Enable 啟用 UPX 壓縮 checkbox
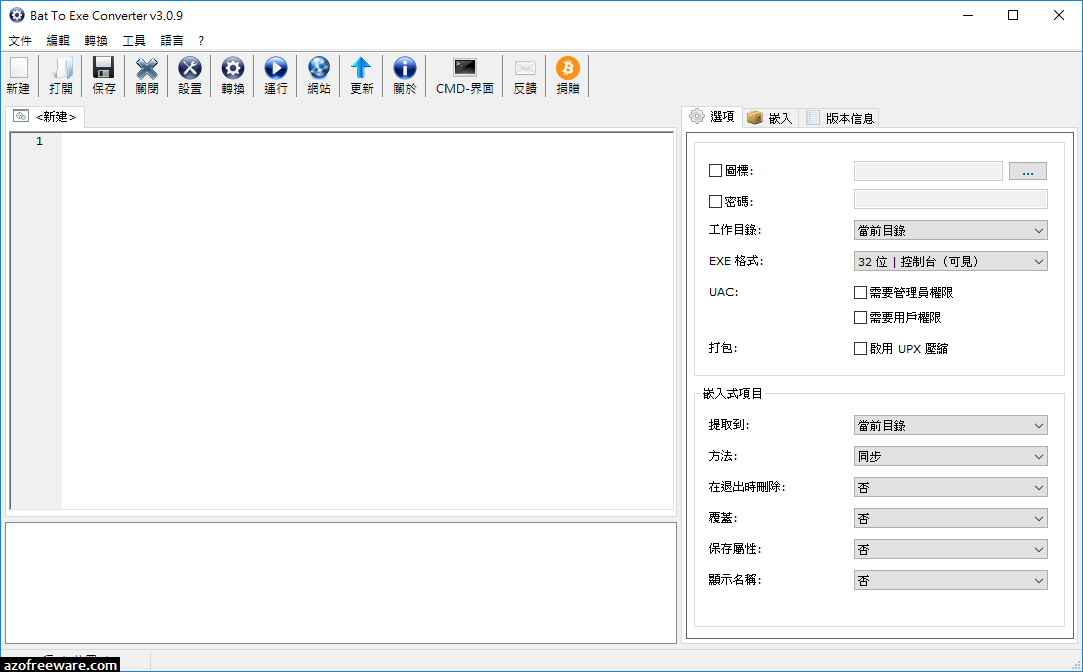This screenshot has width=1083, height=672. pyautogui.click(x=860, y=349)
